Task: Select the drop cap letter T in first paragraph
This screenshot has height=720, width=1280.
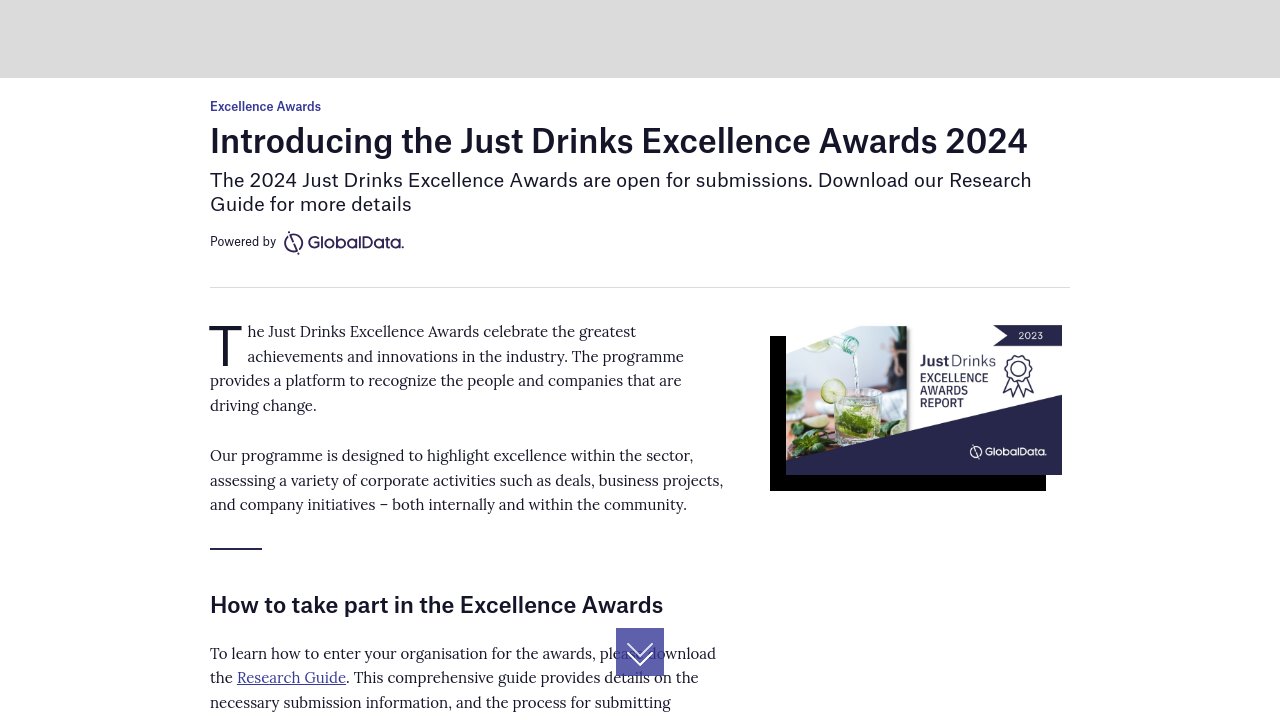Action: [225, 345]
